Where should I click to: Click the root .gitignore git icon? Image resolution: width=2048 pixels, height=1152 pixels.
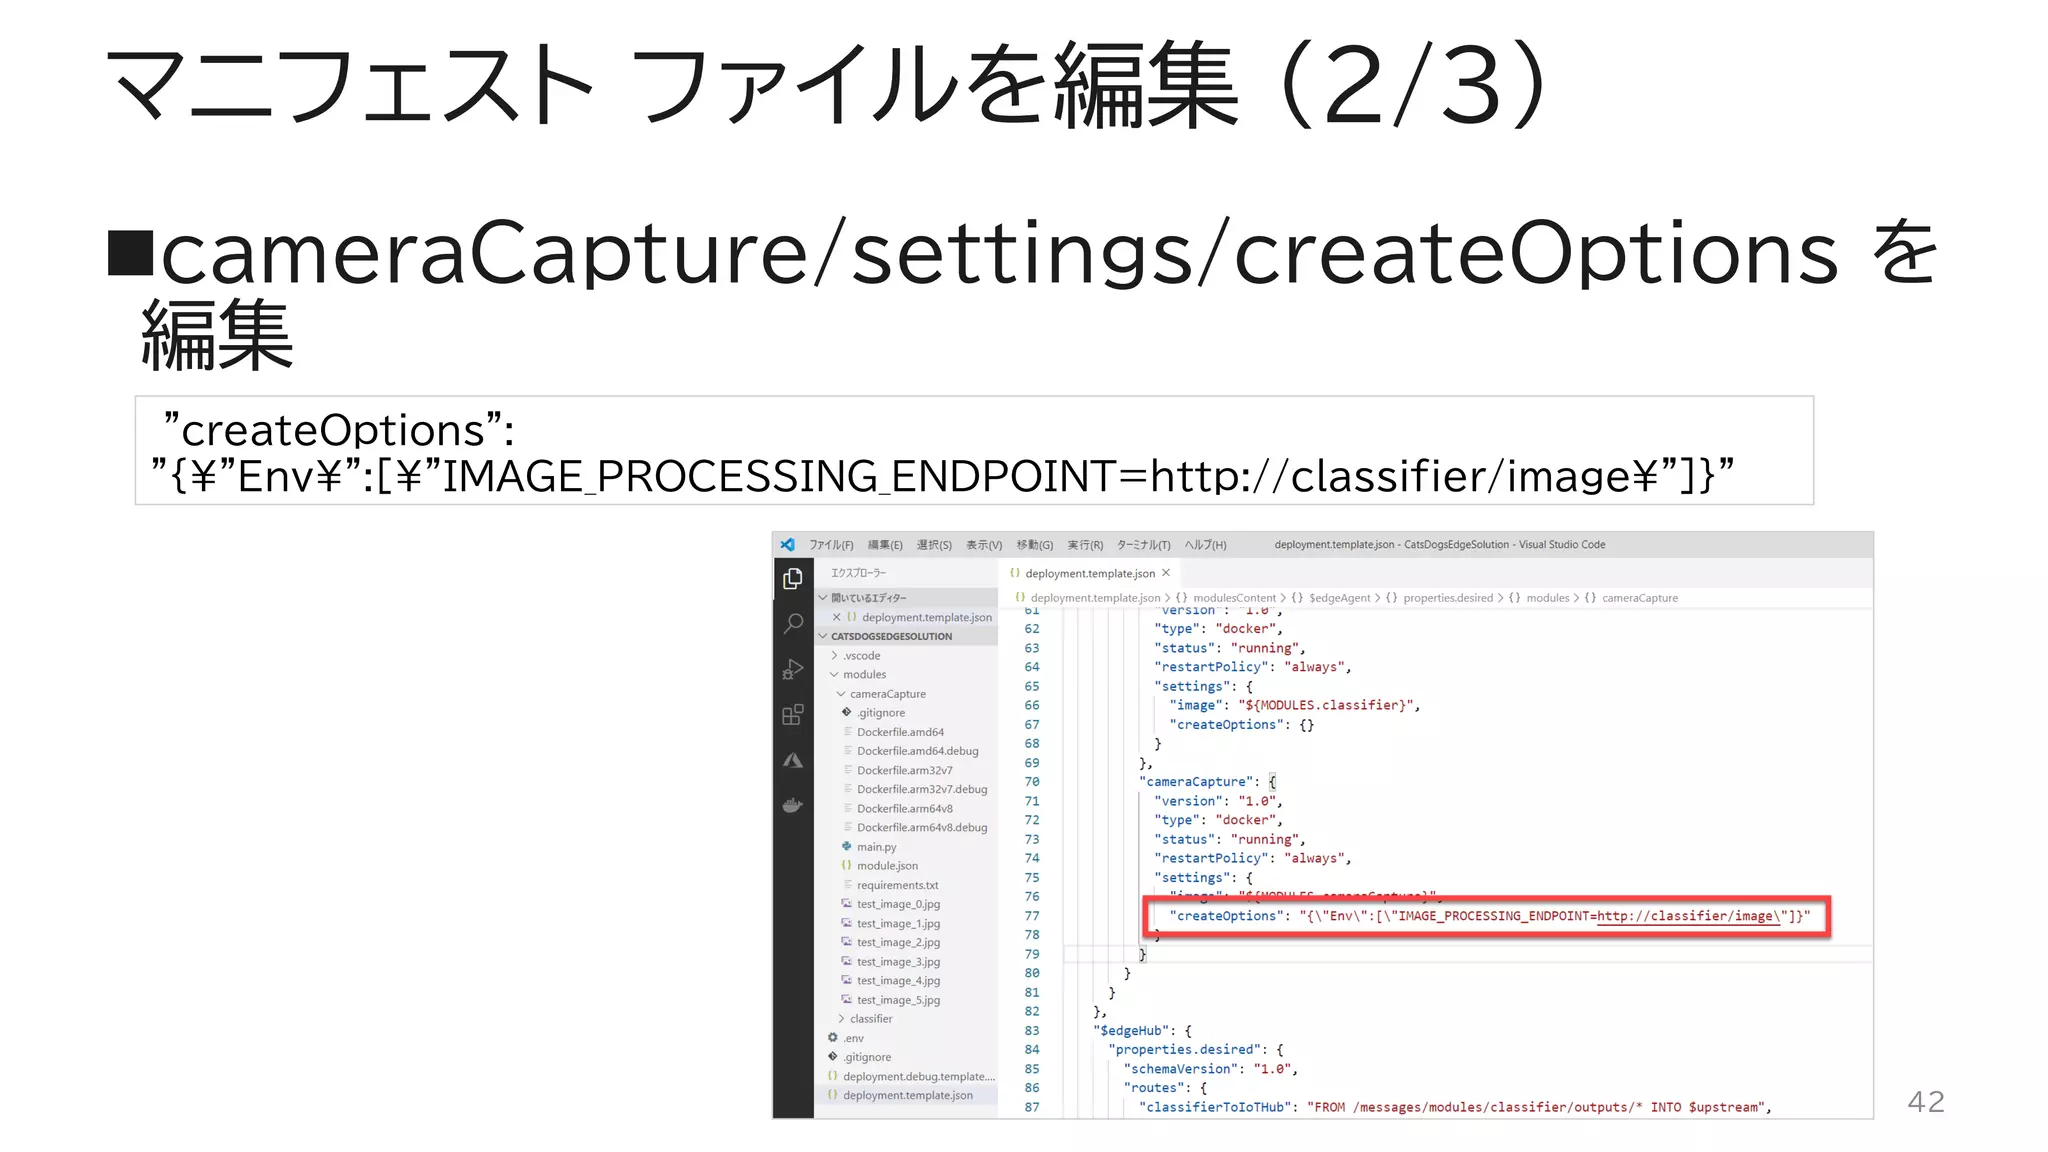coord(833,1057)
